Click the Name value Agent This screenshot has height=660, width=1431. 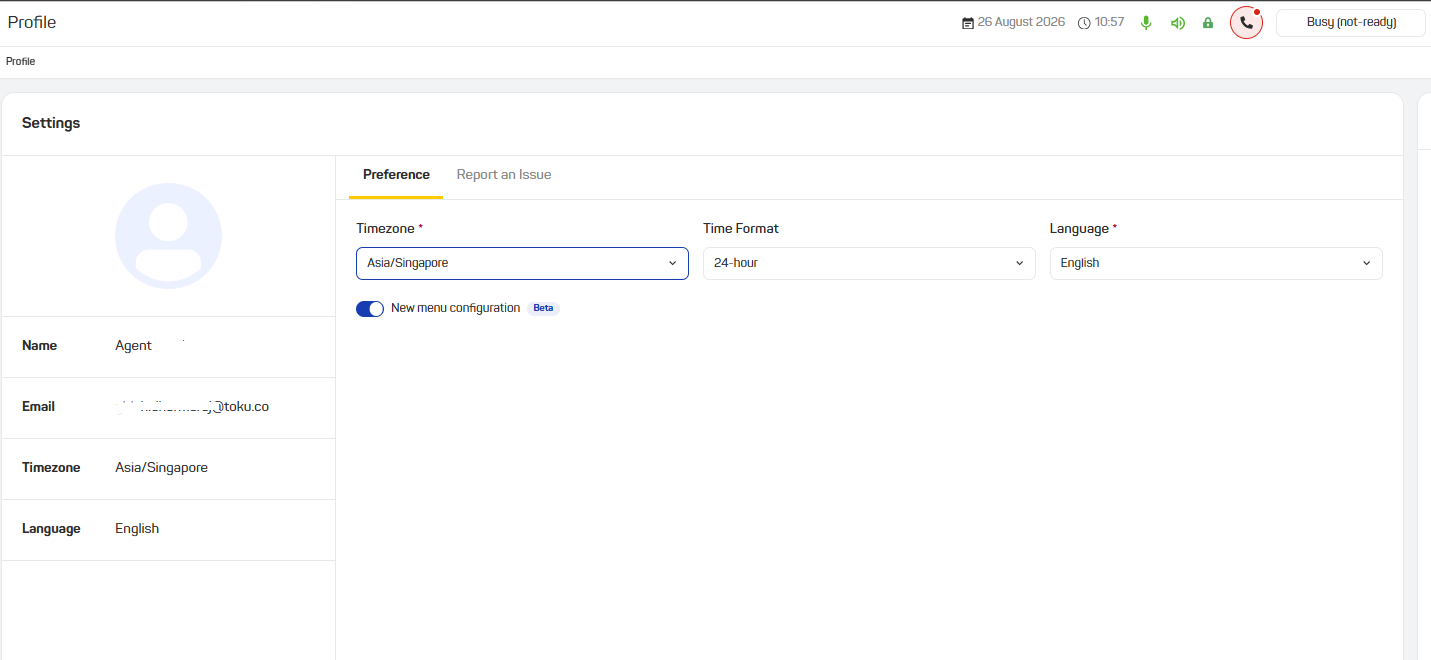point(133,346)
